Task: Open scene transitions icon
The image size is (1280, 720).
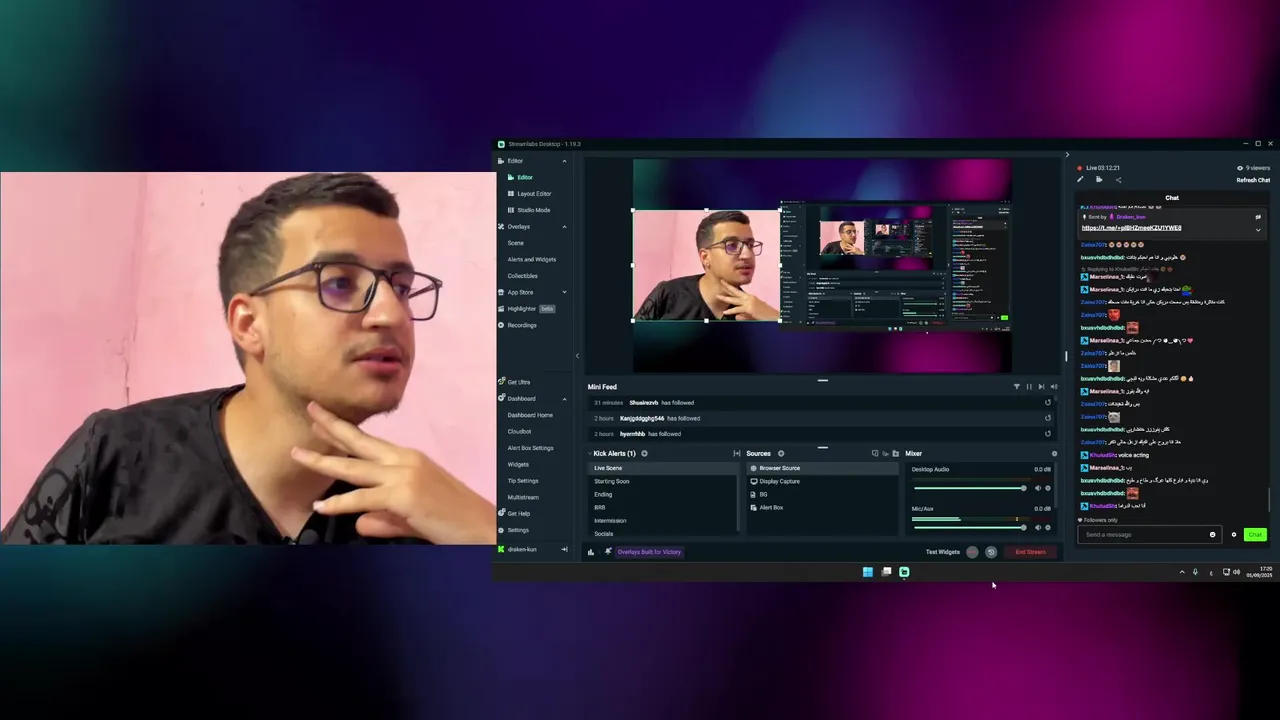Action: click(737, 454)
